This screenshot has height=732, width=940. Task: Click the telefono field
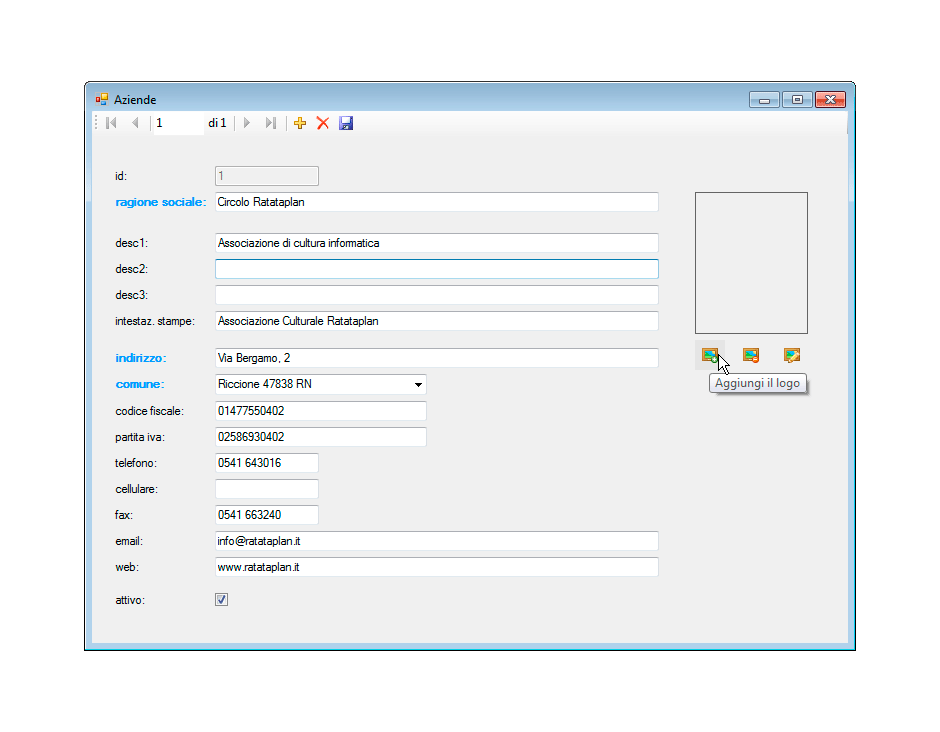267,463
